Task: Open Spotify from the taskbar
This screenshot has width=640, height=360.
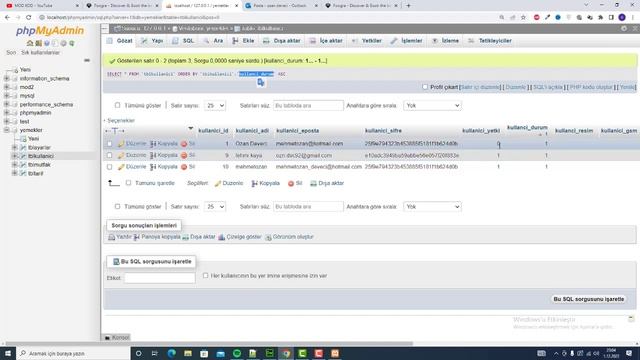Action: (237, 353)
